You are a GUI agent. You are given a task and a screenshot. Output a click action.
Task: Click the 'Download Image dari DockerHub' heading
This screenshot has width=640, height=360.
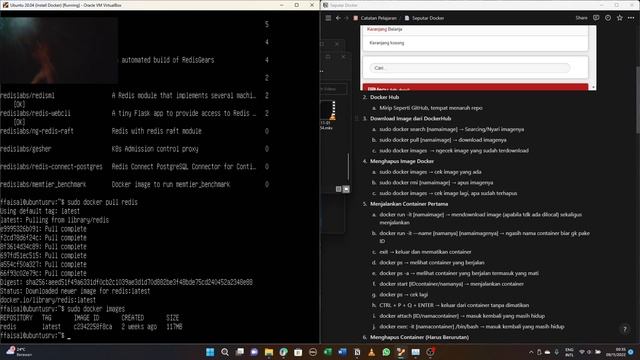pos(411,118)
